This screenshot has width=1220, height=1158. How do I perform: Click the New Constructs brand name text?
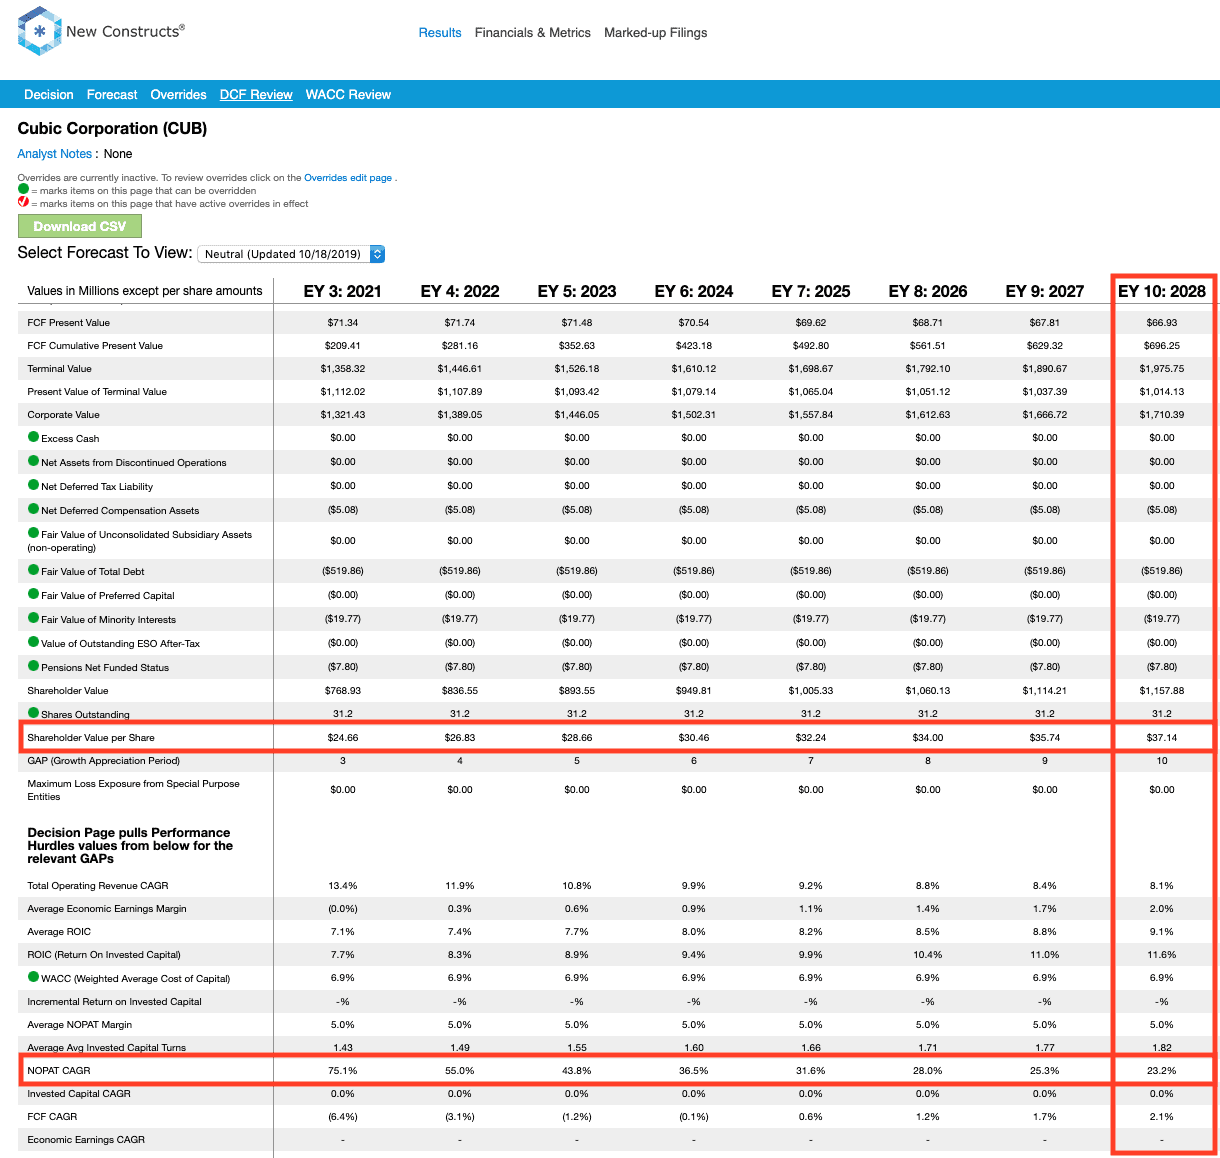pyautogui.click(x=125, y=31)
